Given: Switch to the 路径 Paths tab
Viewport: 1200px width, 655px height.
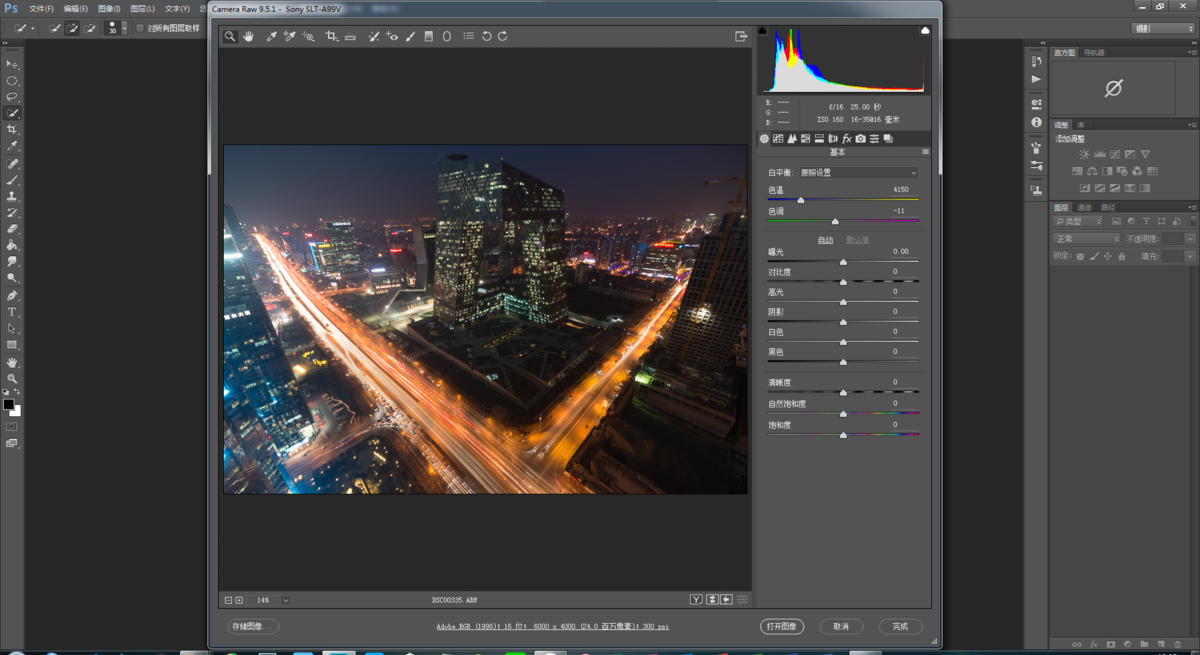Looking at the screenshot, I should [x=1108, y=207].
